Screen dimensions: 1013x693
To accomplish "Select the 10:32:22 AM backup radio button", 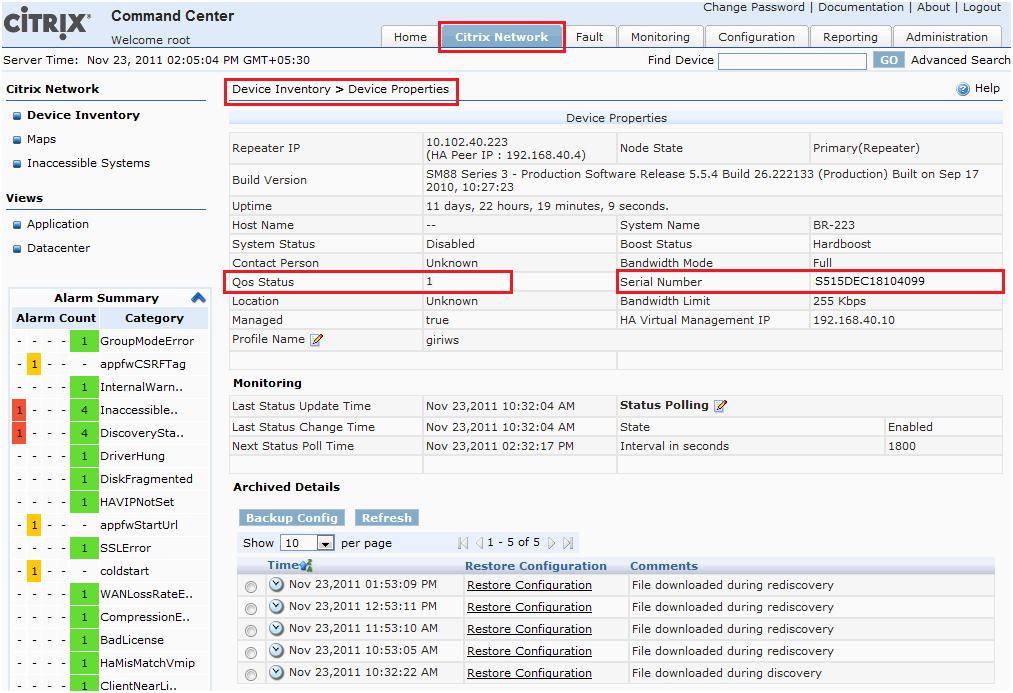I will [x=251, y=674].
